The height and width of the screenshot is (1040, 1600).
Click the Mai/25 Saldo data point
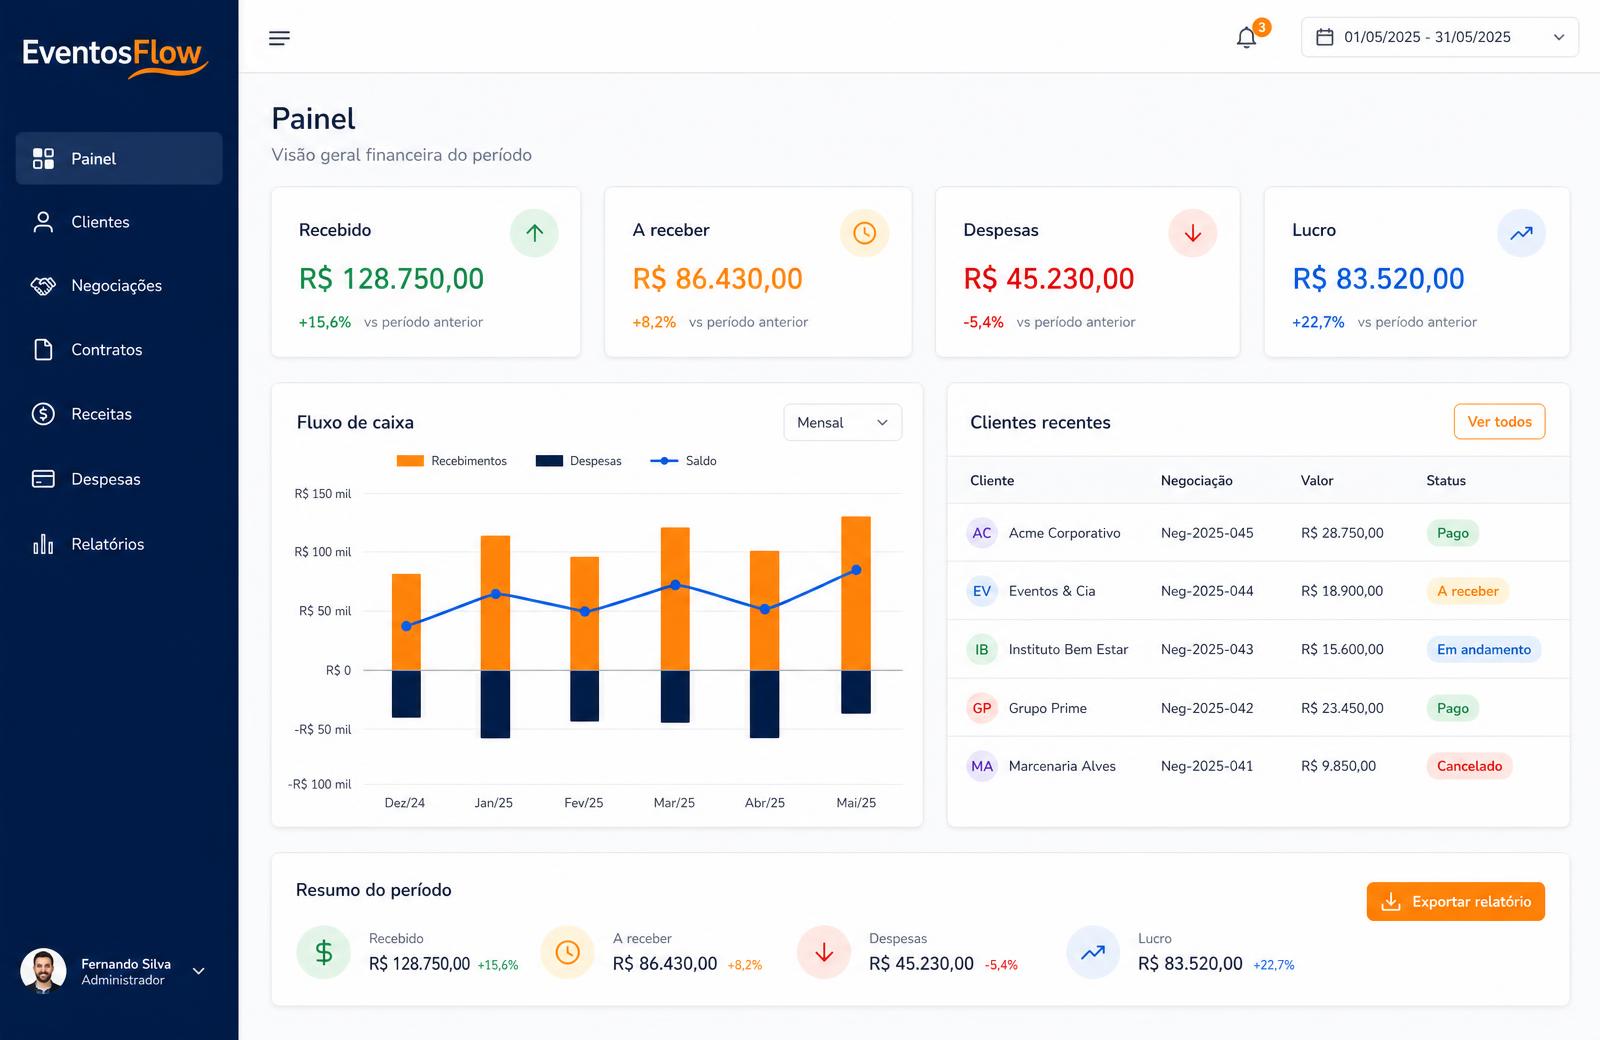[856, 570]
